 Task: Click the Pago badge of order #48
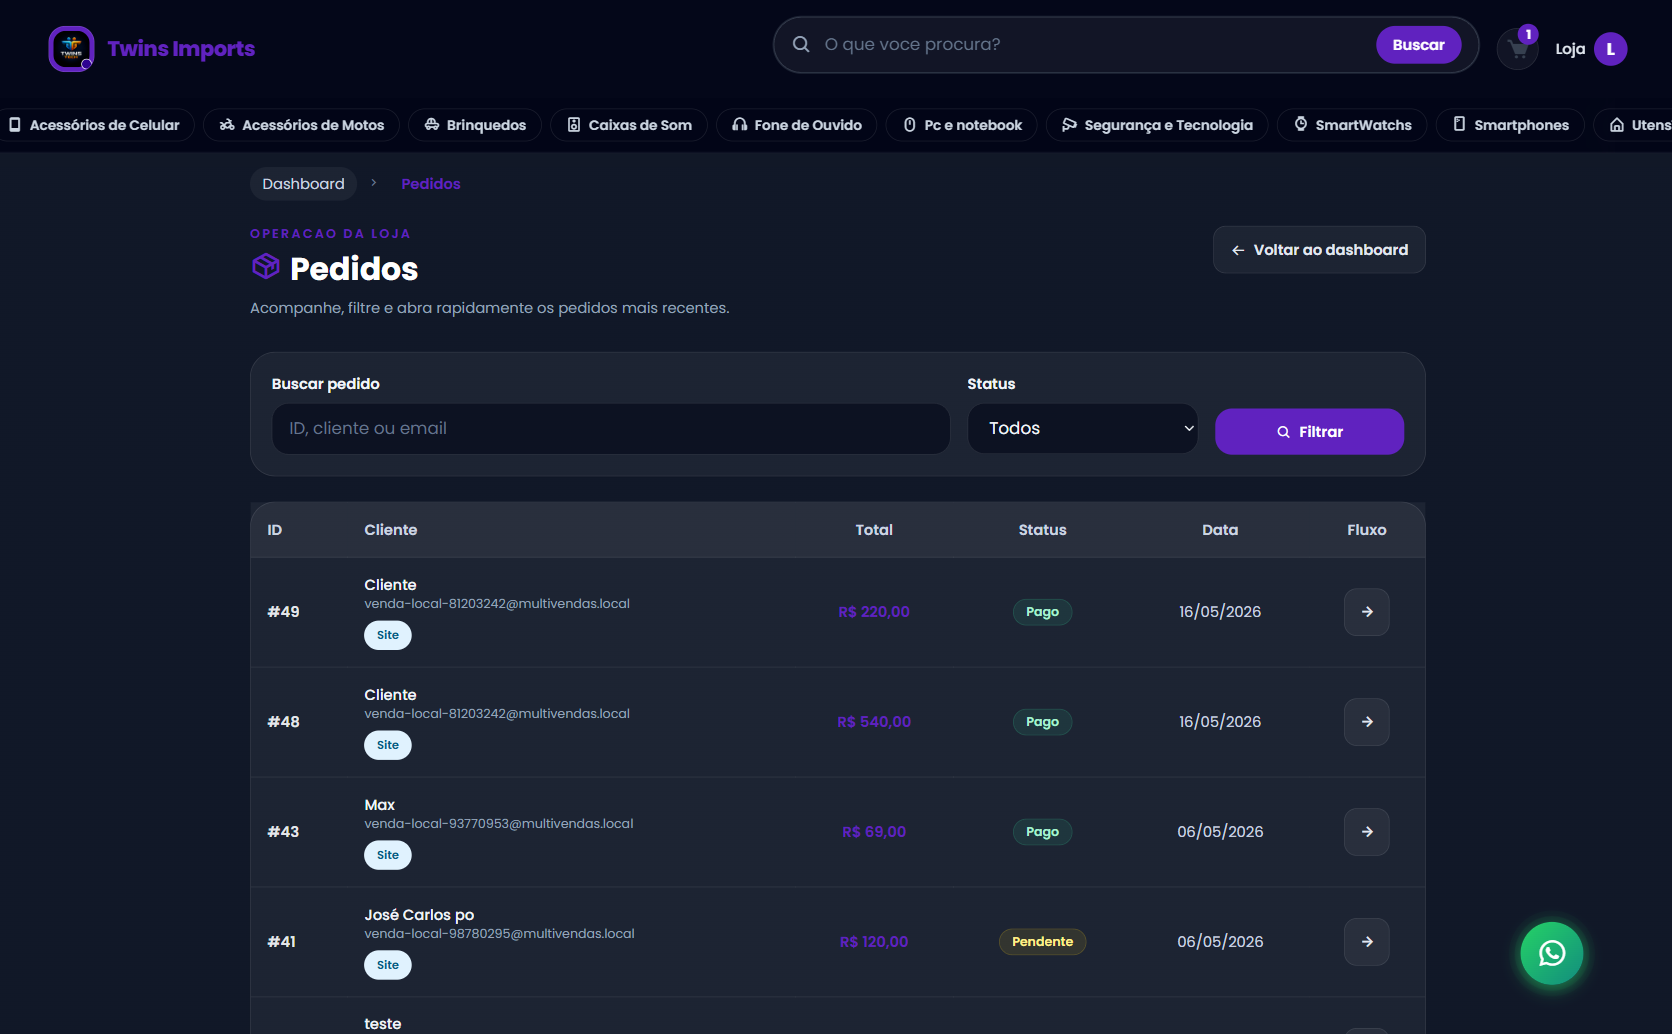tap(1042, 722)
